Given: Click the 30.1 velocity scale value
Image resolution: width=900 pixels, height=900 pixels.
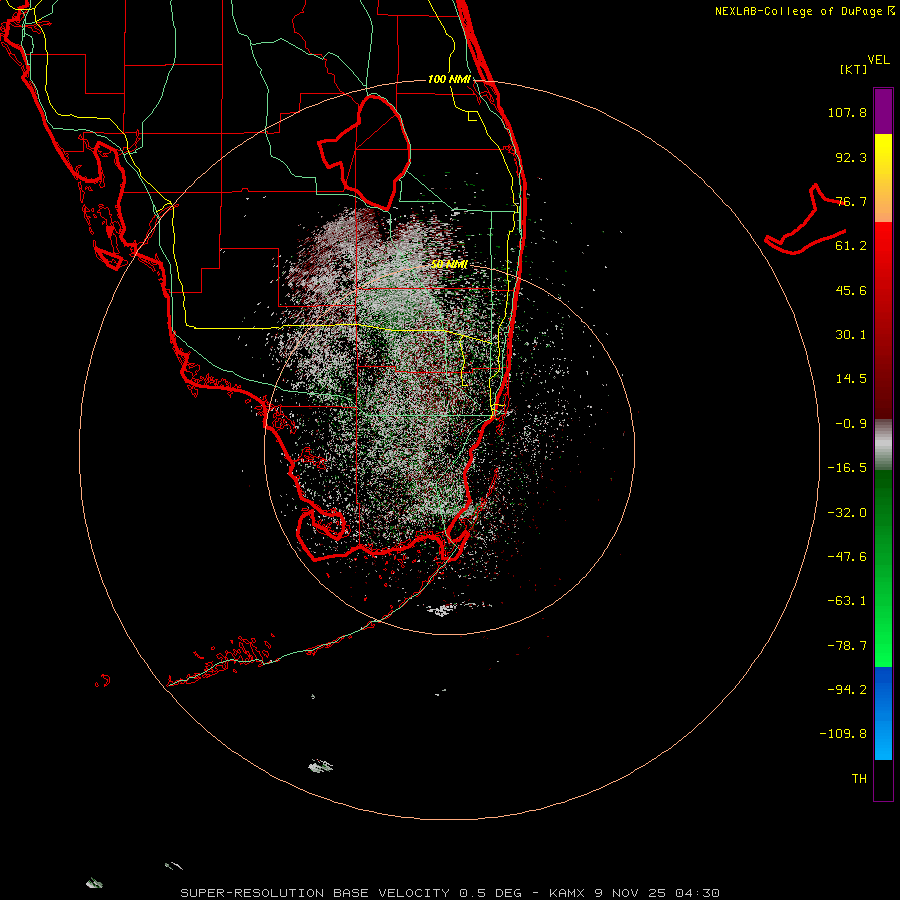Looking at the screenshot, I should (851, 335).
